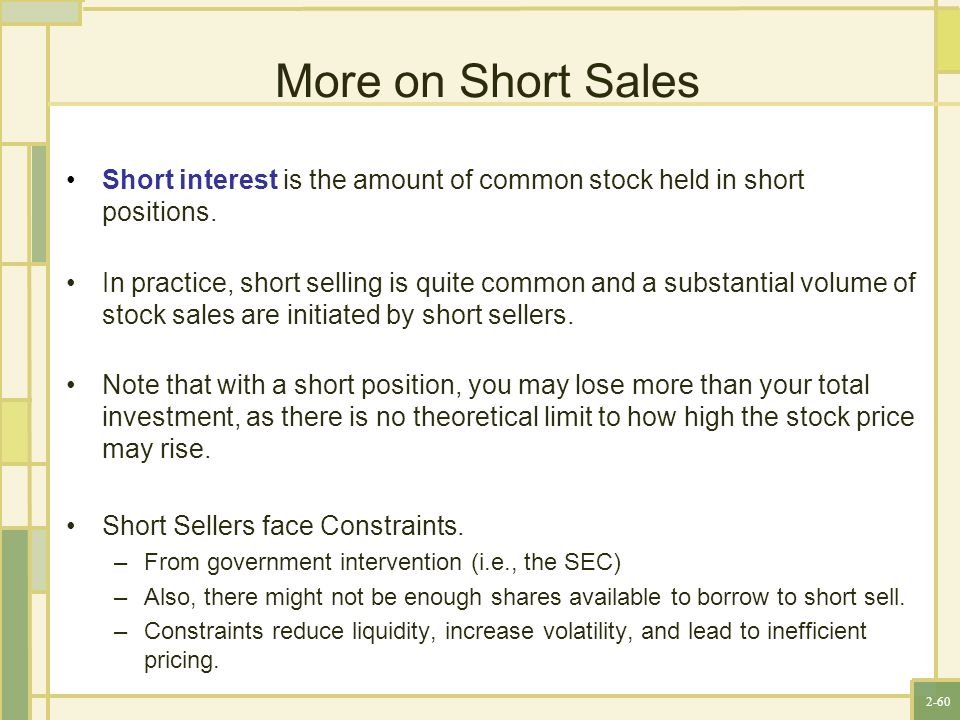Click the word "positions." in first bullet
960x720 pixels.
[x=159, y=212]
